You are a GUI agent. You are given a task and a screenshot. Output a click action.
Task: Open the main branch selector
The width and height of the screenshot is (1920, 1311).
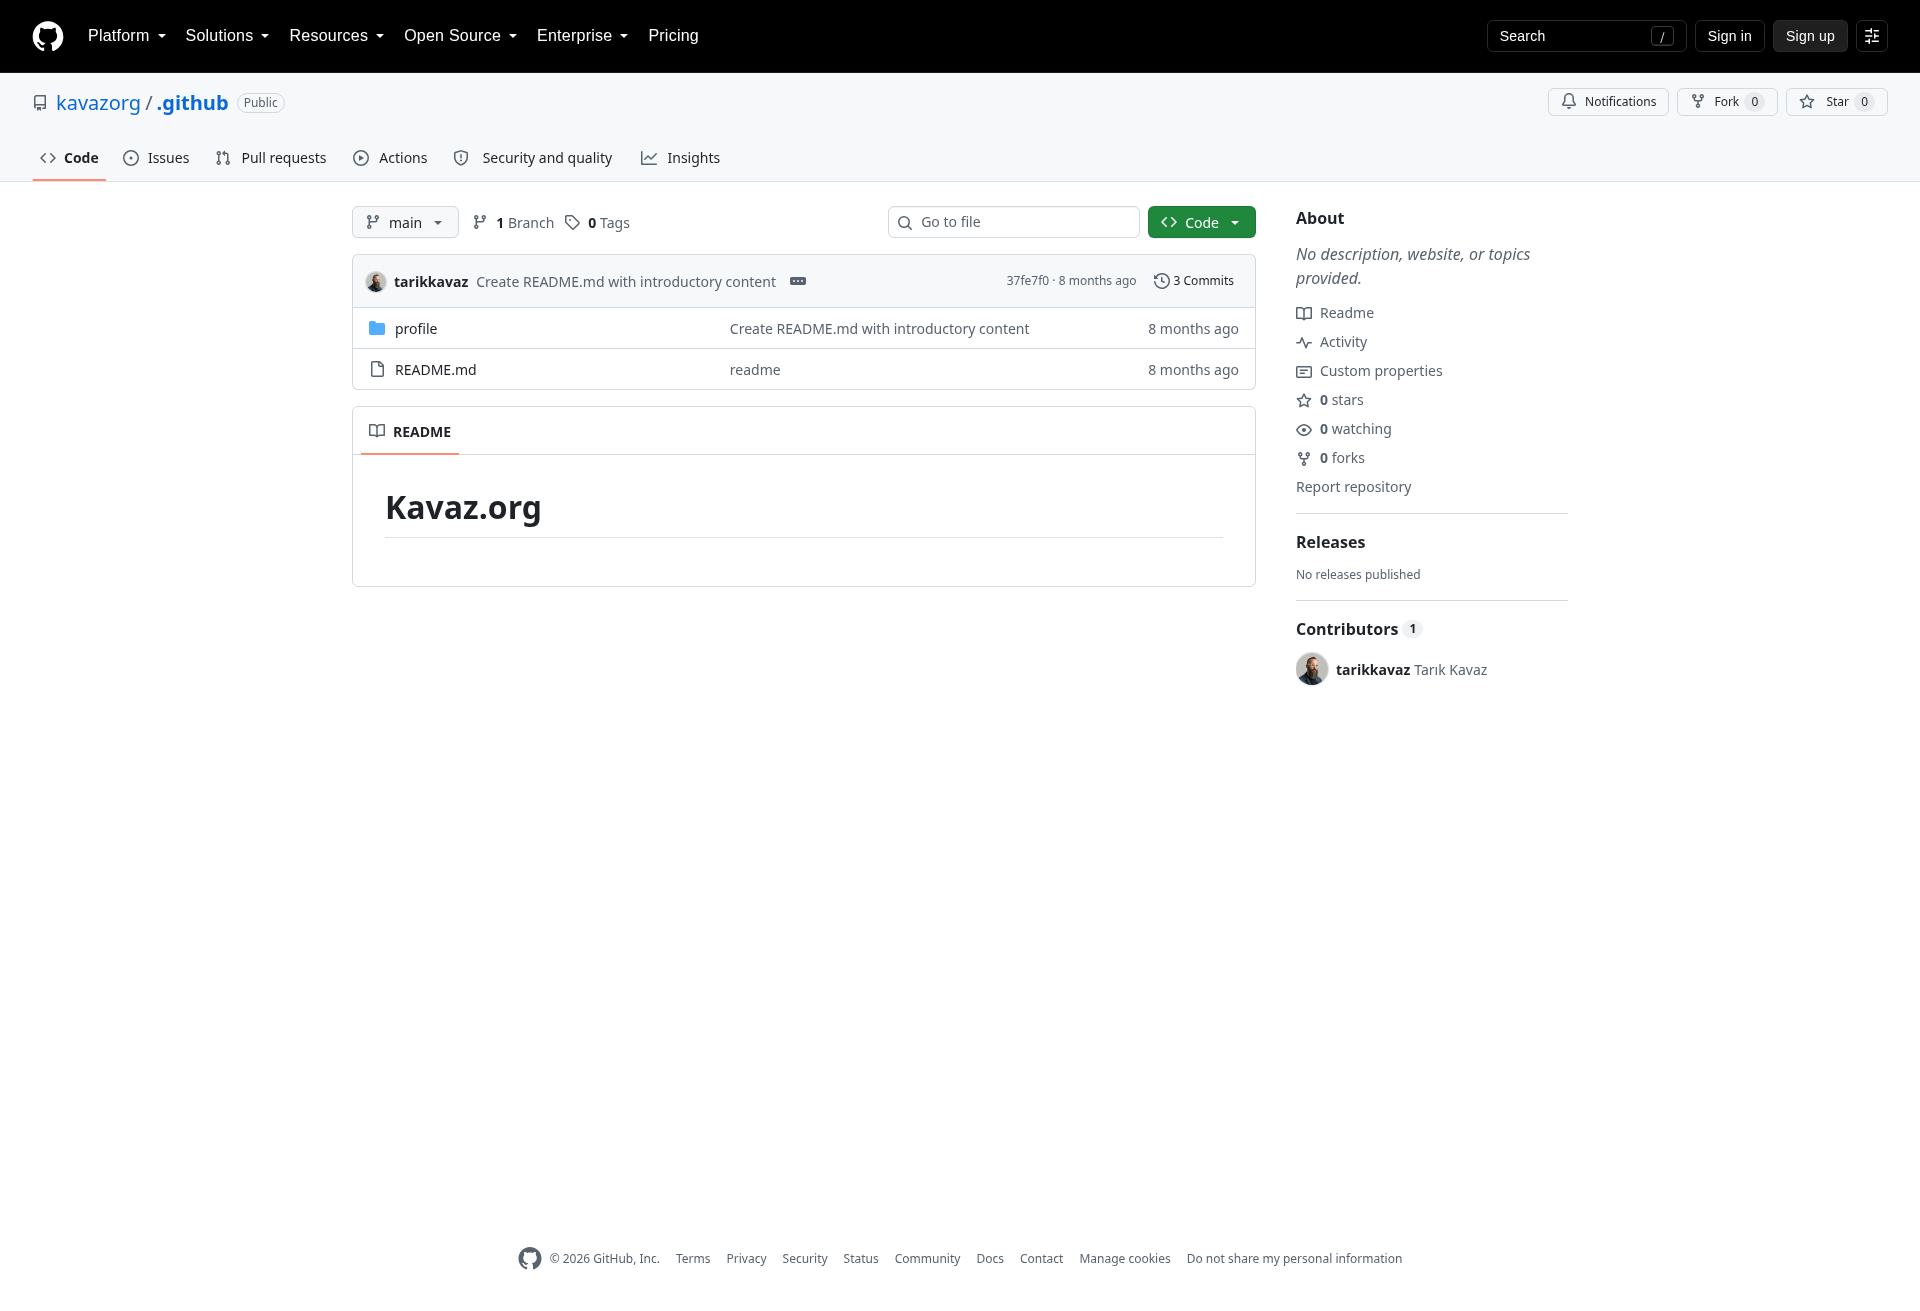(405, 222)
